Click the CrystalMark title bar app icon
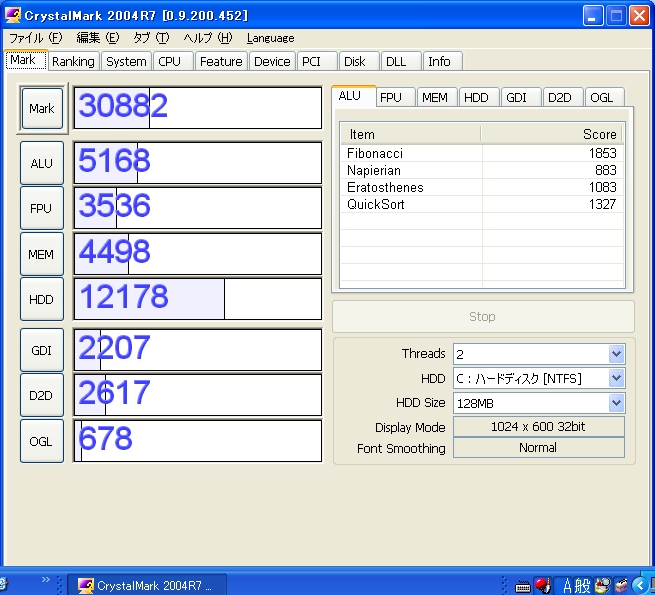The image size is (655, 595). 13,15
